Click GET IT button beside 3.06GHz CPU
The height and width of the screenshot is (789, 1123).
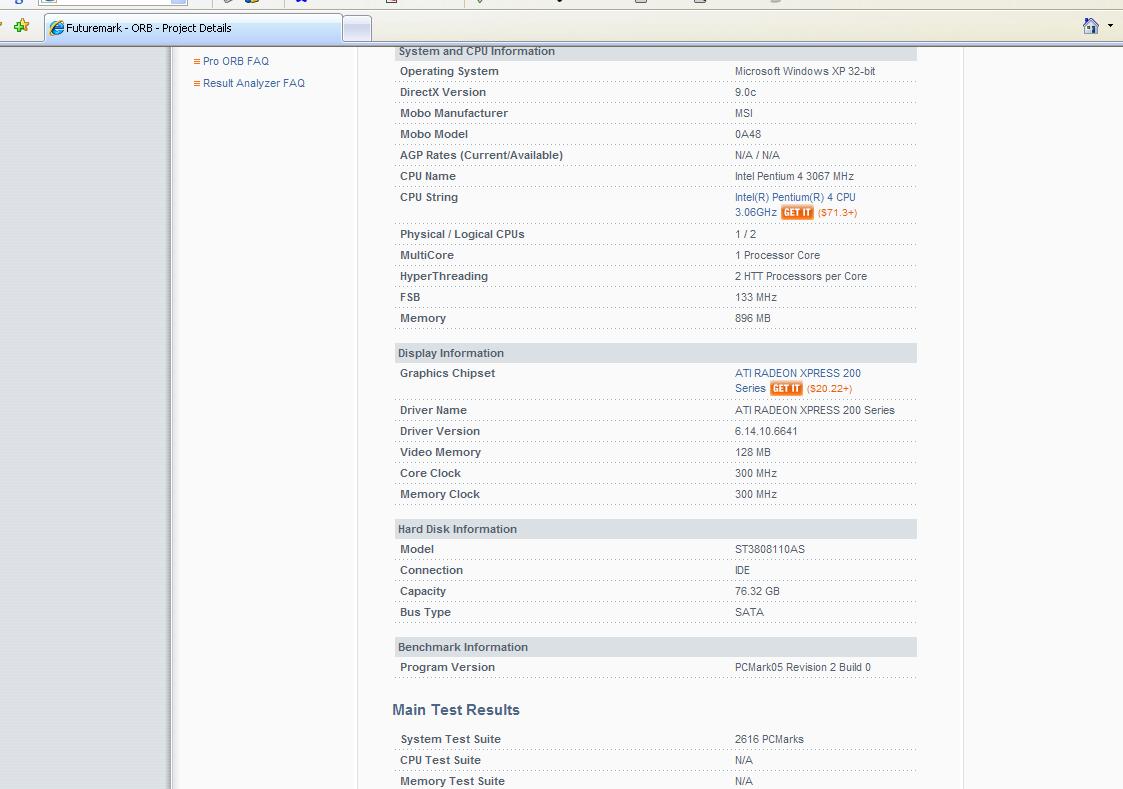pyautogui.click(x=797, y=213)
